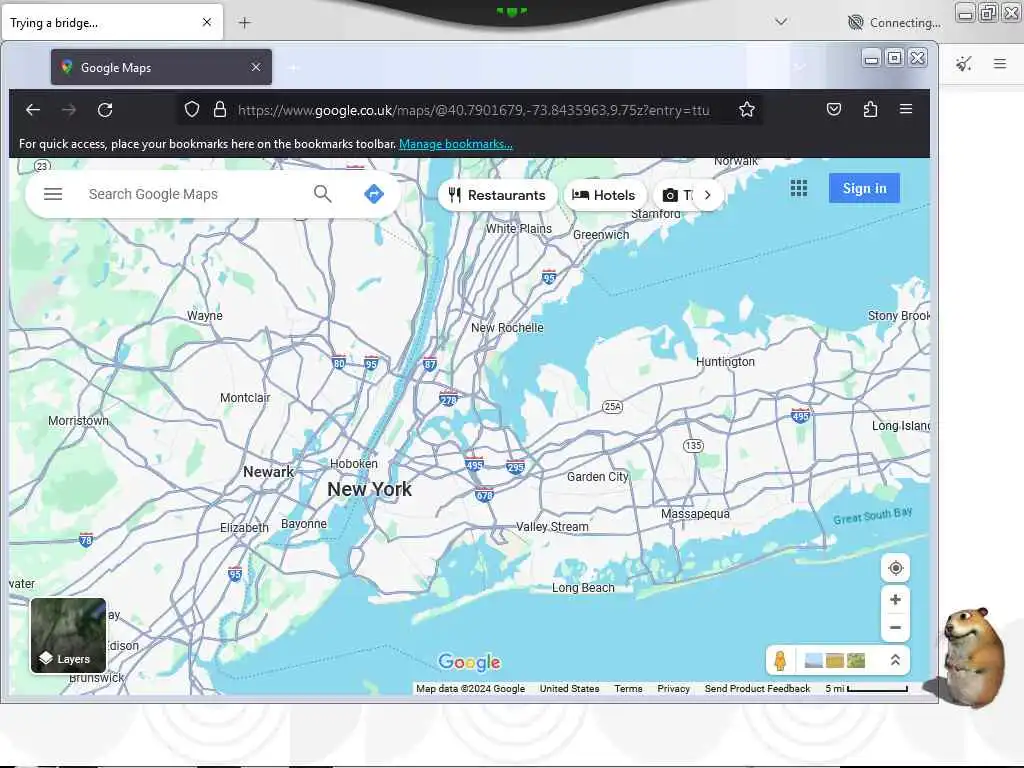Viewport: 1024px width, 768px height.
Task: Zoom out the map with minus button
Action: point(895,628)
